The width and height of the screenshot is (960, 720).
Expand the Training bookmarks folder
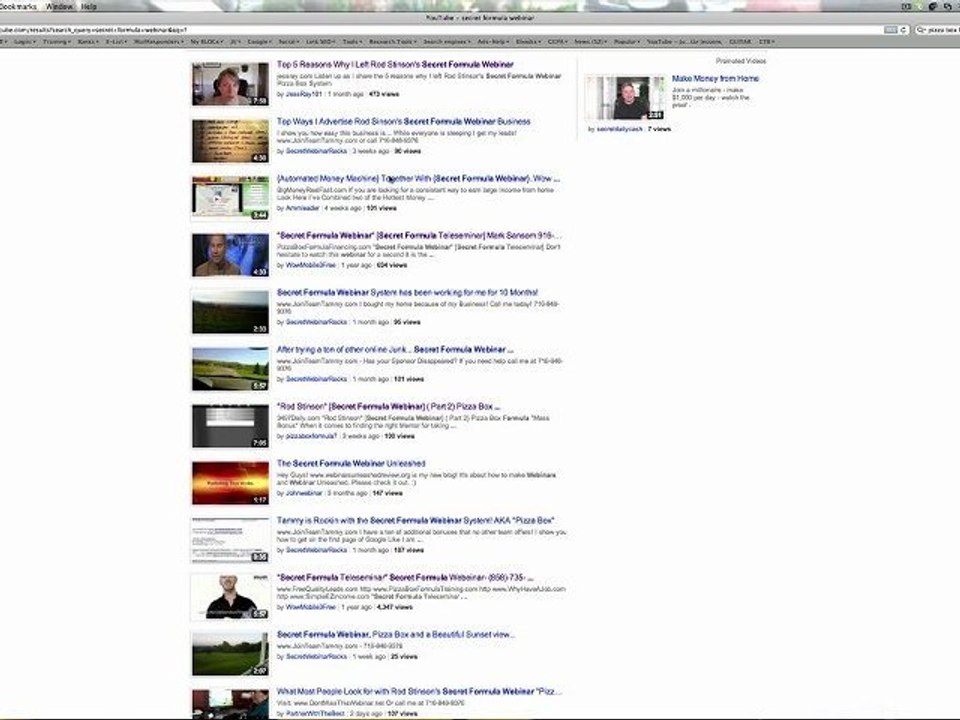tap(56, 42)
